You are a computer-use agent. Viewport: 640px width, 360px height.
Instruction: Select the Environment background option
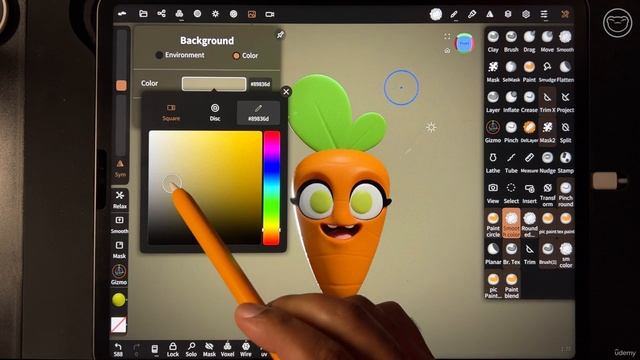[x=180, y=55]
